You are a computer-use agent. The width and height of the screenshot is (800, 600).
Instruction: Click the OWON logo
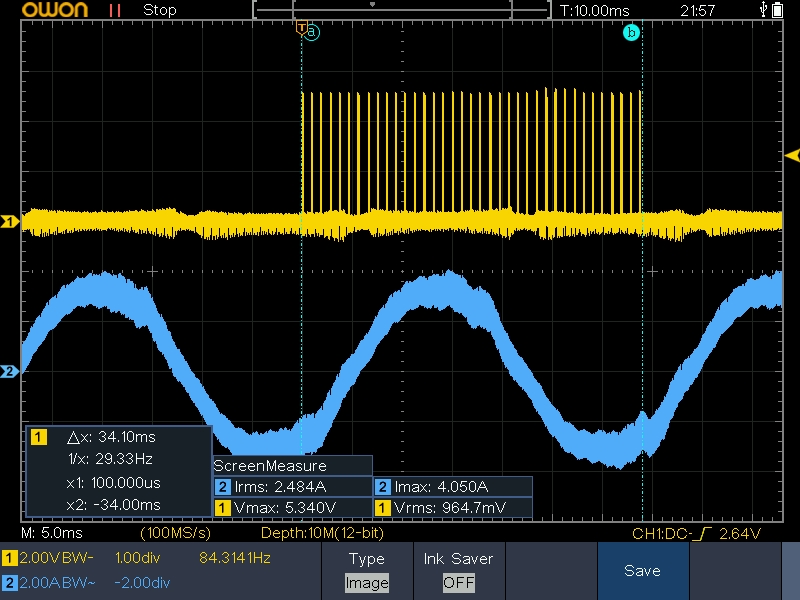tap(55, 10)
